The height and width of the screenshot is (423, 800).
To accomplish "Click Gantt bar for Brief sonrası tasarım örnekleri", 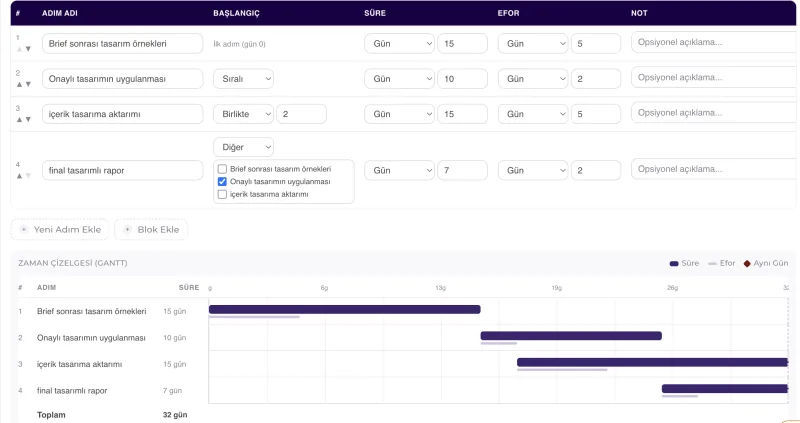I will click(x=344, y=309).
